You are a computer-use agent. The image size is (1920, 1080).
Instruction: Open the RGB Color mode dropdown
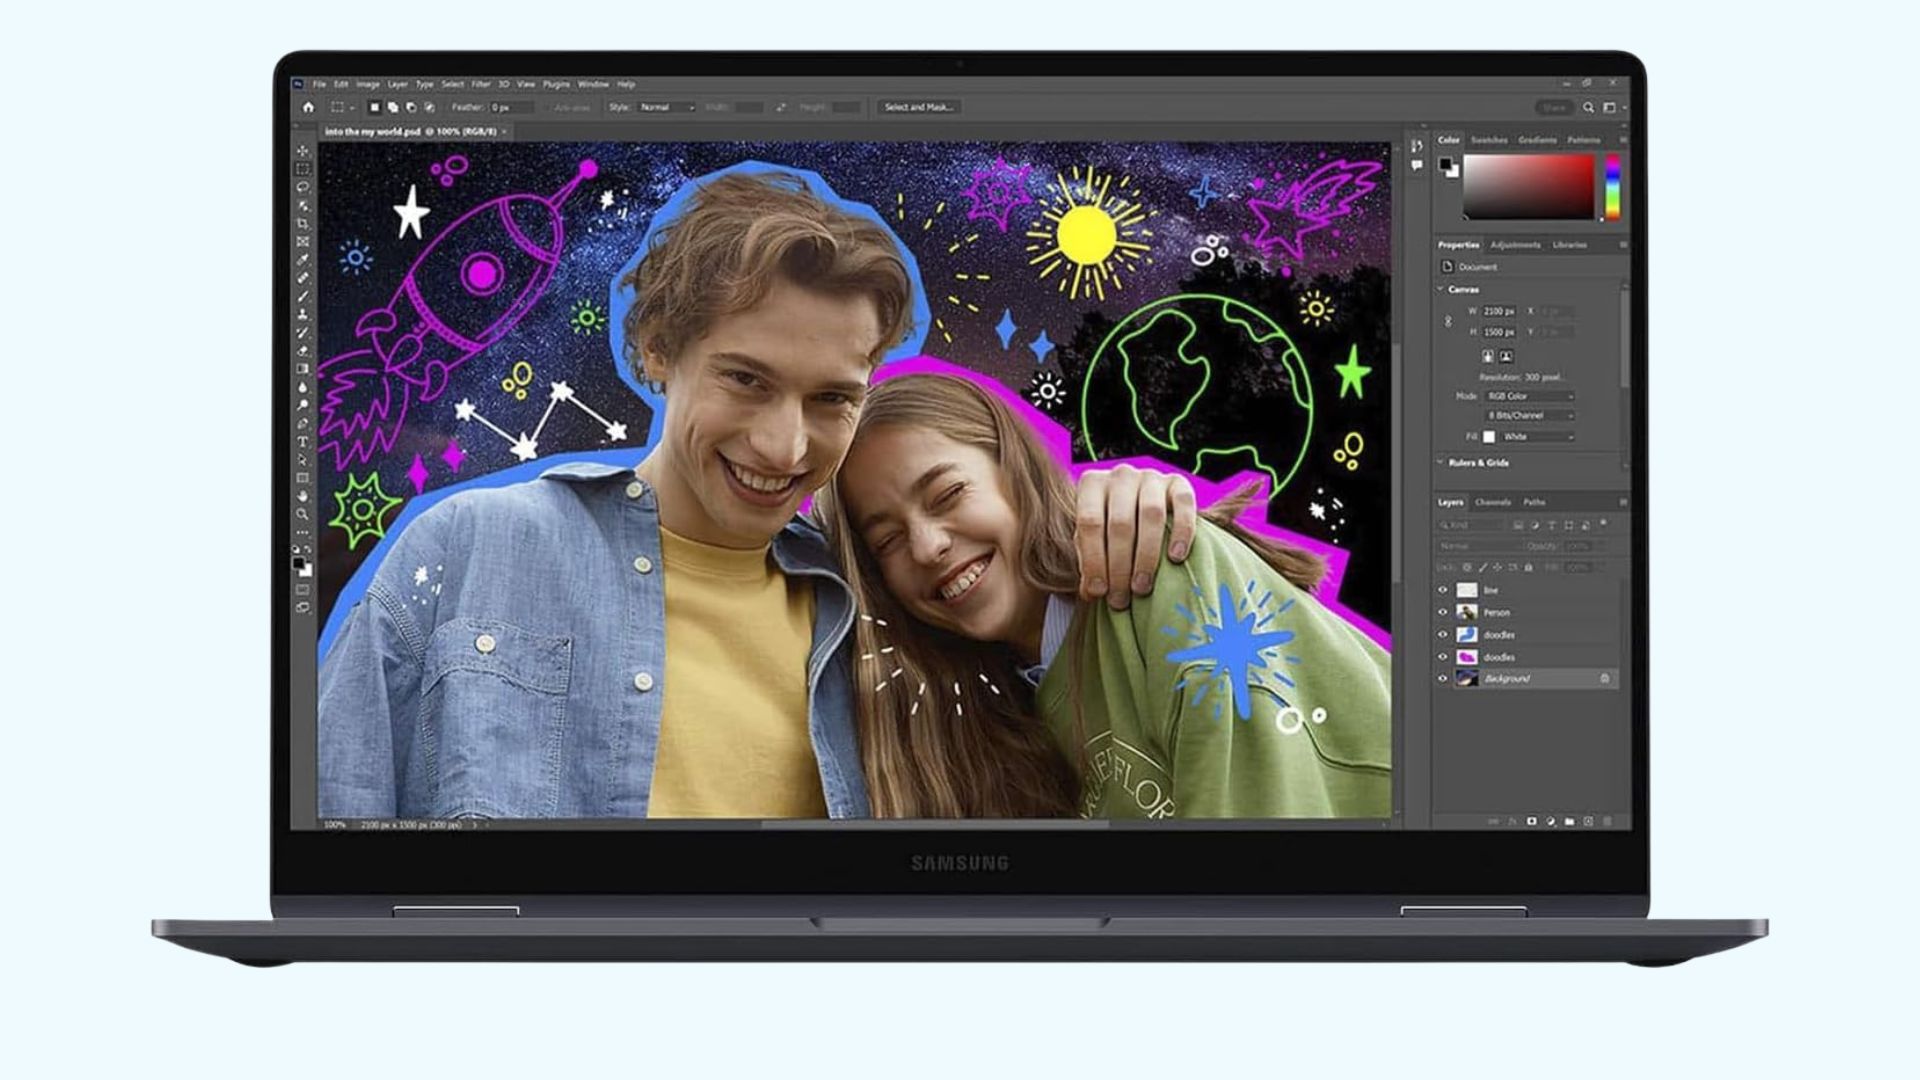click(1529, 397)
